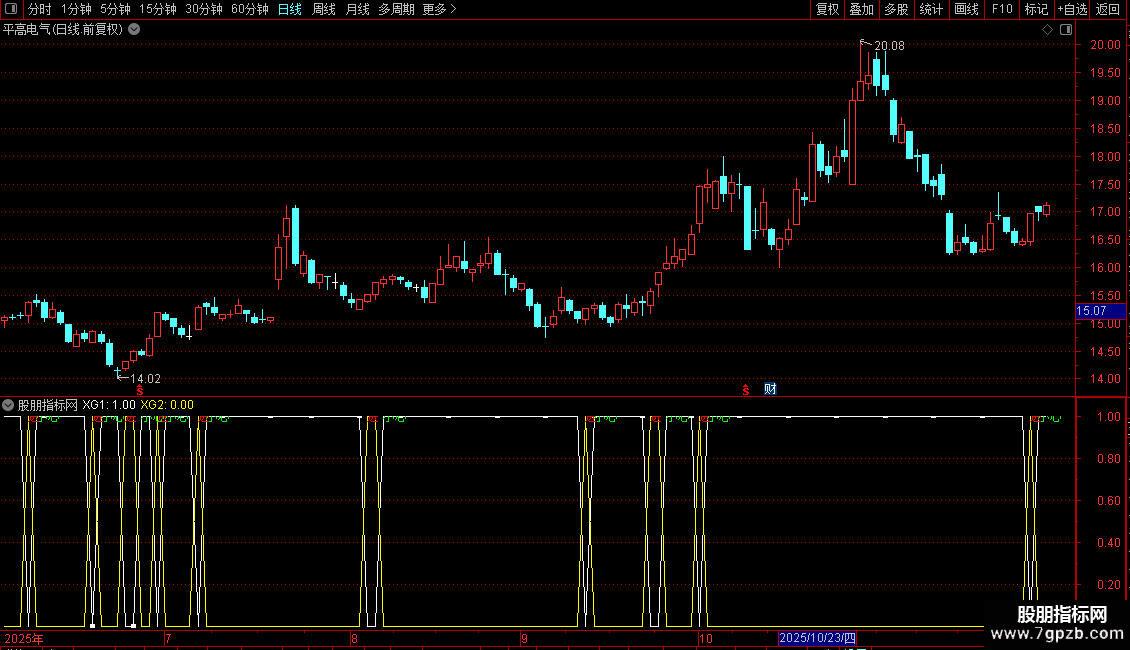Open 画线 drawing tools

(966, 9)
